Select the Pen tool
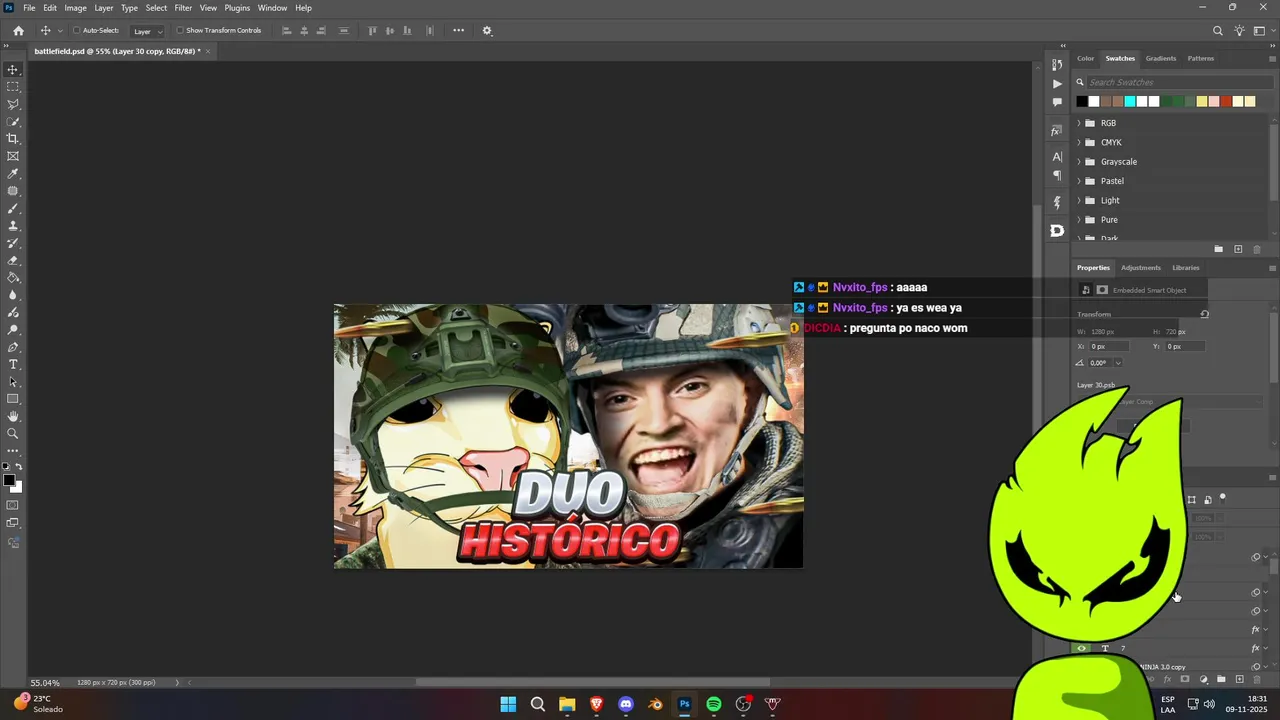1280x720 pixels. (x=13, y=347)
